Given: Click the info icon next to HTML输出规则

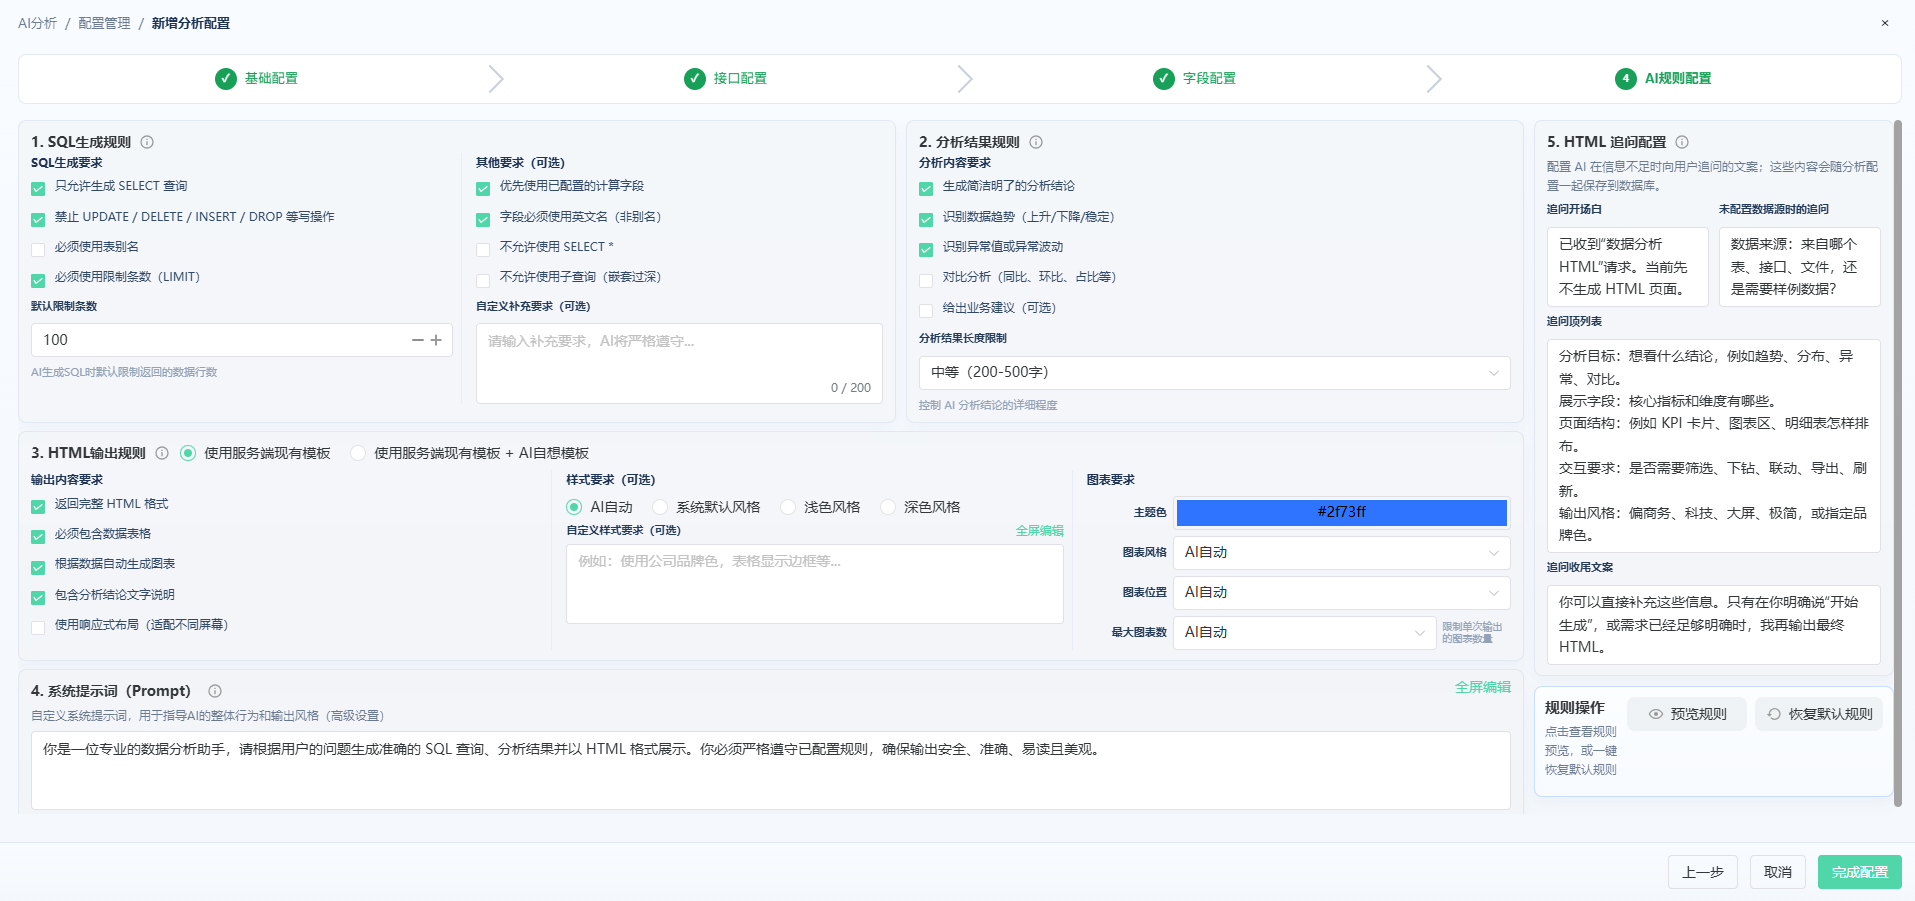Looking at the screenshot, I should (162, 453).
